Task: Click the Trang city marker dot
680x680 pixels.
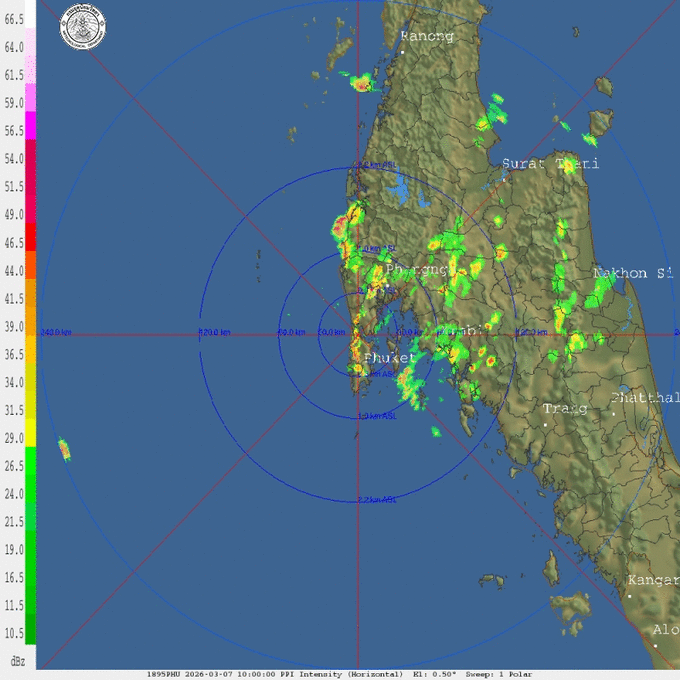Action: coord(545,424)
